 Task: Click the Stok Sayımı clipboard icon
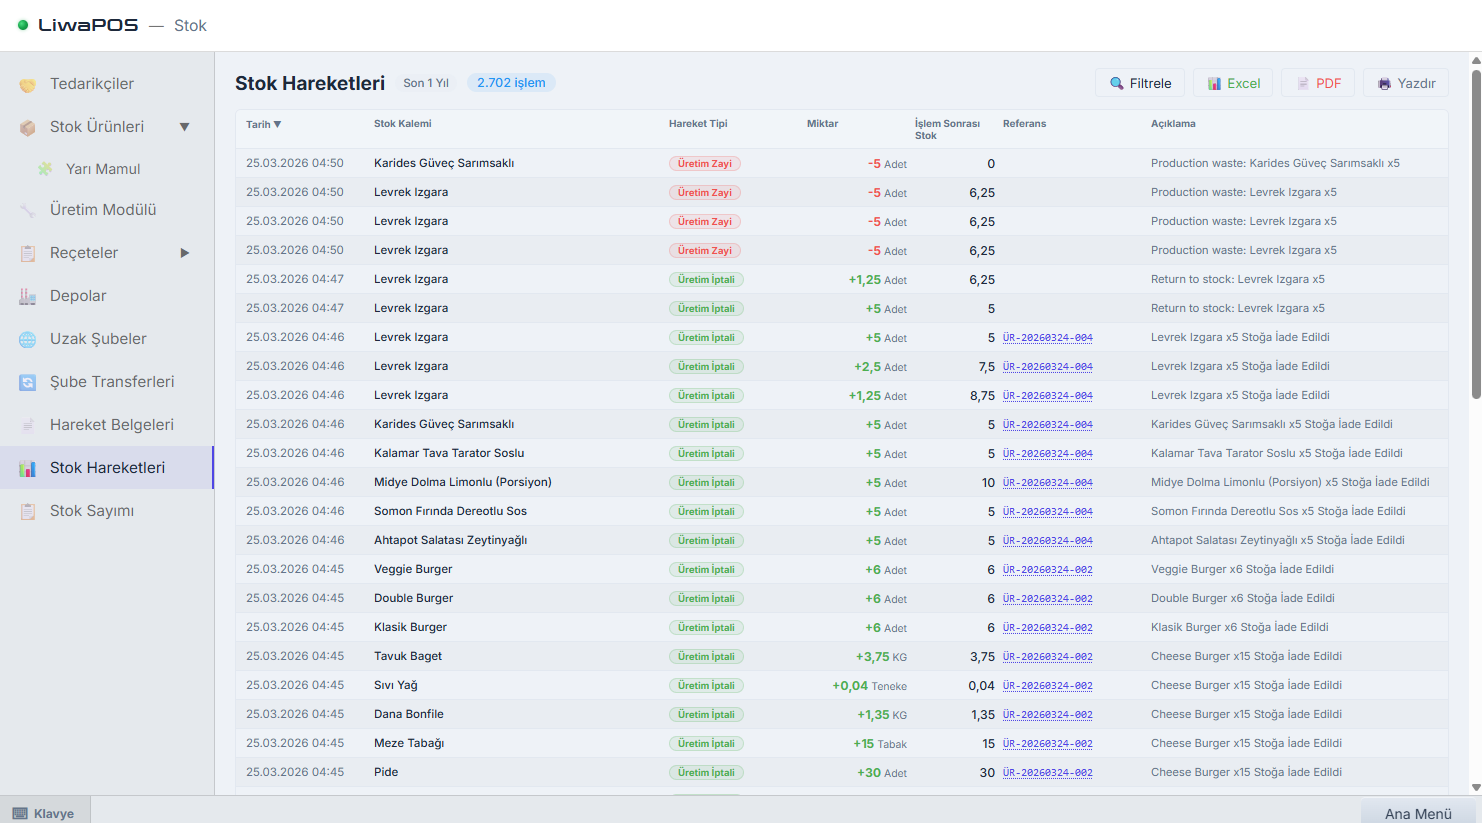click(28, 511)
